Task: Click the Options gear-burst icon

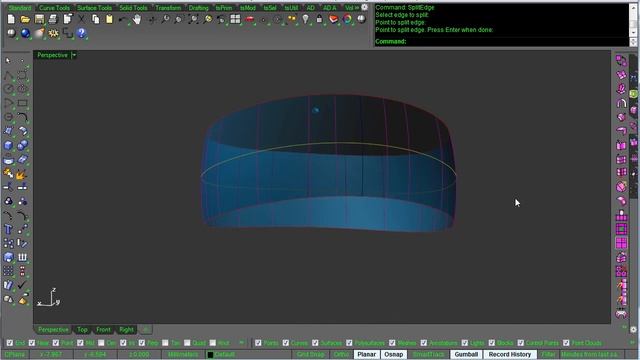Action: (53, 33)
